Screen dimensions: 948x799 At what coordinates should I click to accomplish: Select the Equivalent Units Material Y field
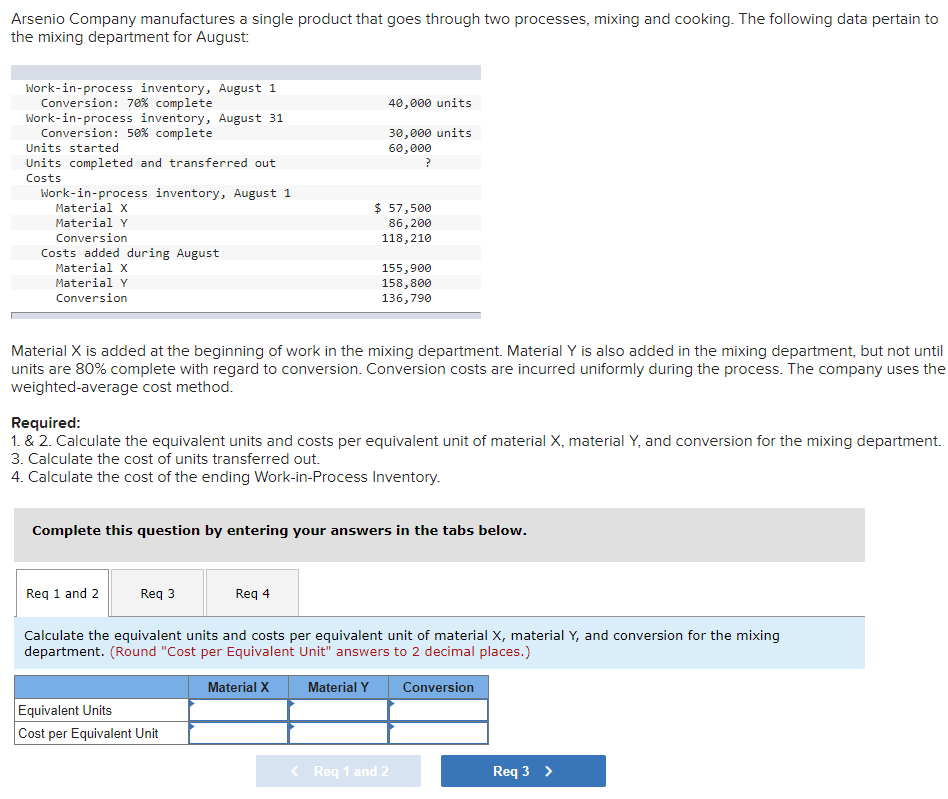pos(338,710)
